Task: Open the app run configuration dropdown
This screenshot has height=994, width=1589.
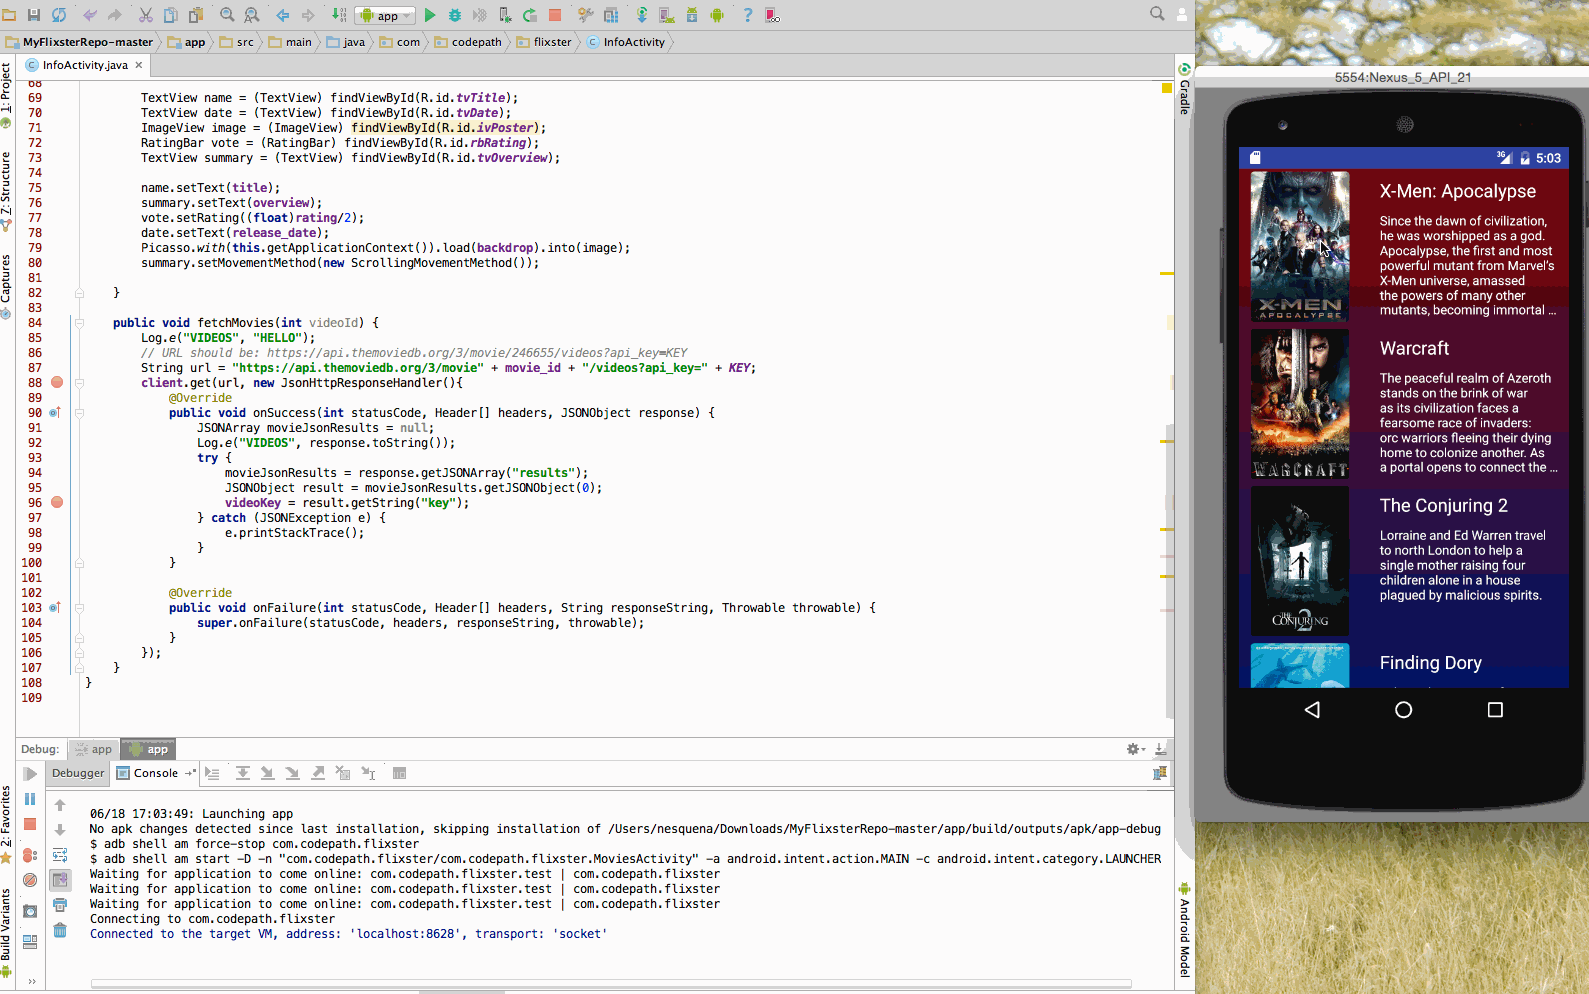Action: point(386,15)
